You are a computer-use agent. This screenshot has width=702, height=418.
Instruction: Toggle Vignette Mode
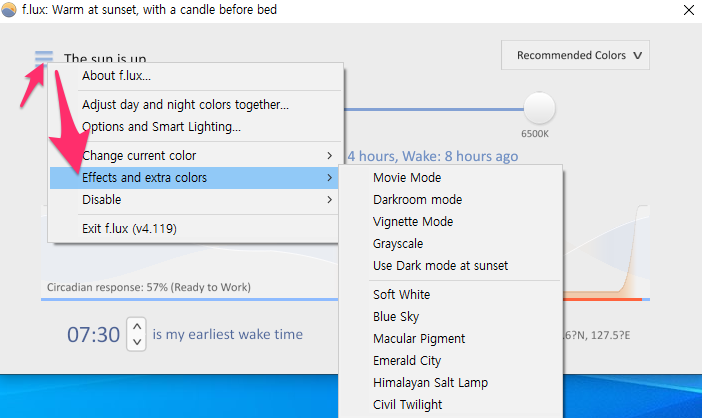pos(450,222)
